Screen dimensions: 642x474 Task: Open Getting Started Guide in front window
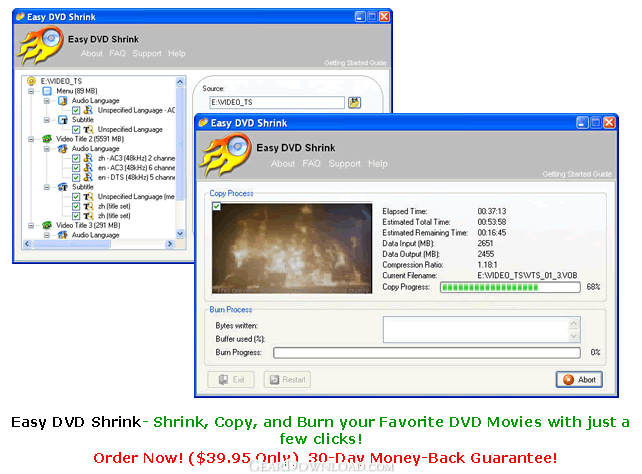click(577, 174)
